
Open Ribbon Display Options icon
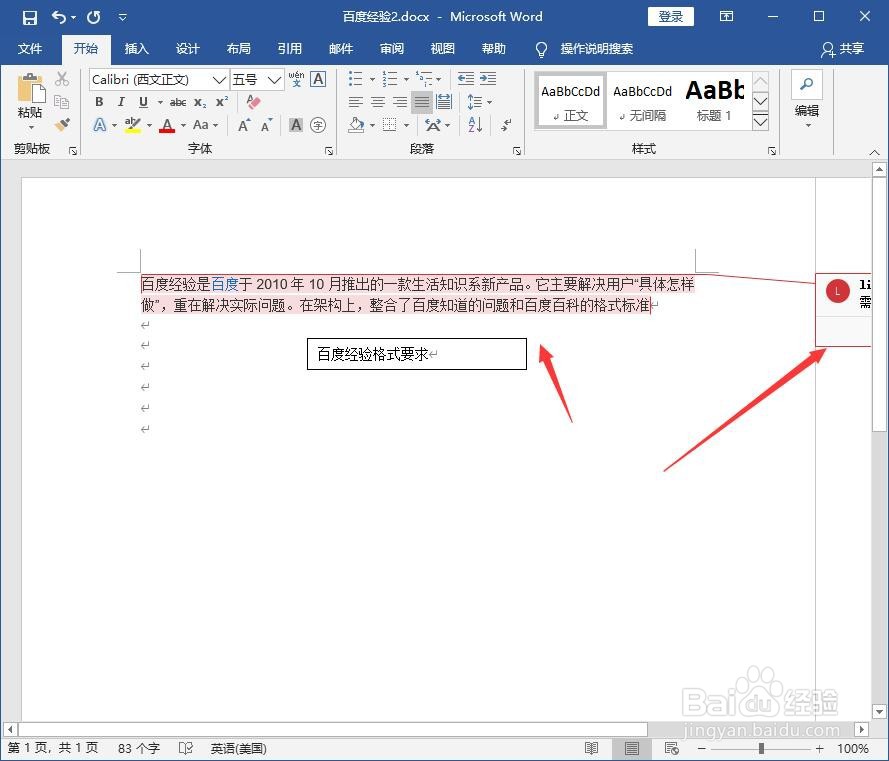click(x=726, y=16)
